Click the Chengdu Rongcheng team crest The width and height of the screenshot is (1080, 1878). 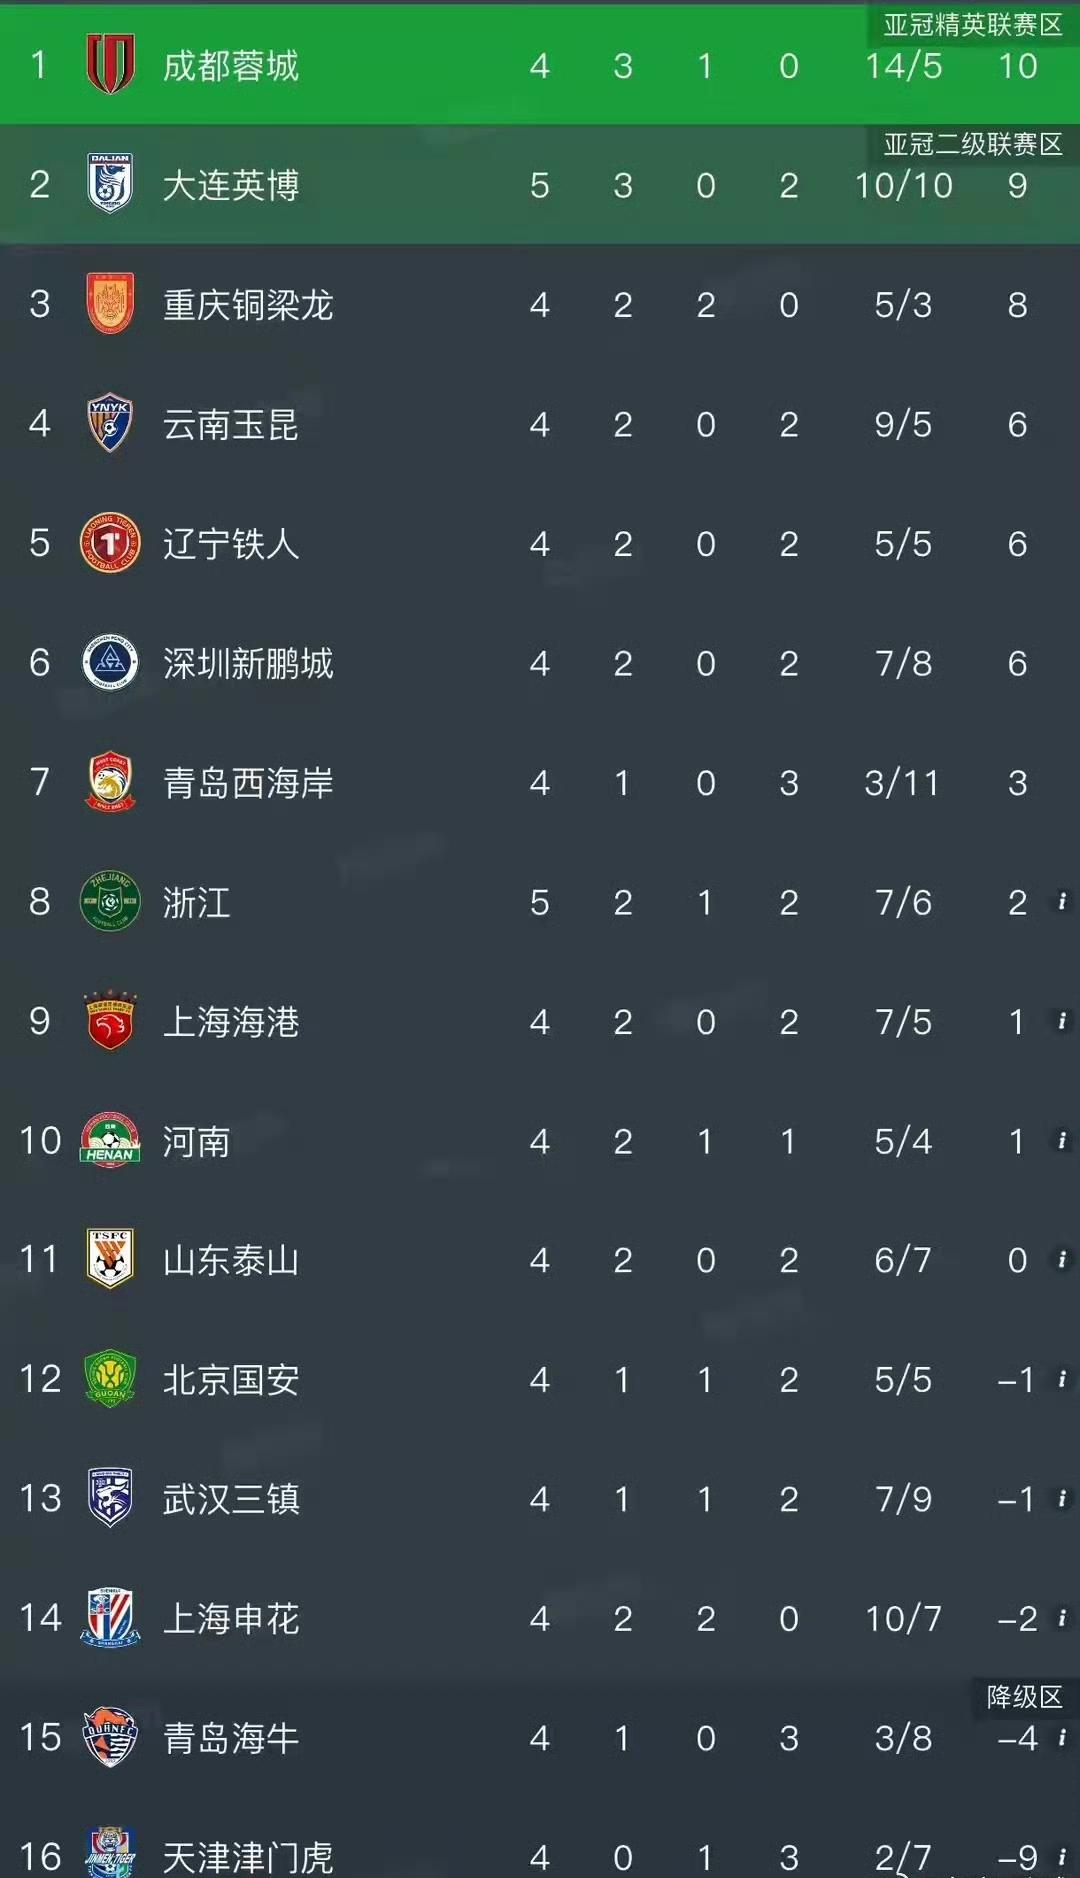coord(110,65)
